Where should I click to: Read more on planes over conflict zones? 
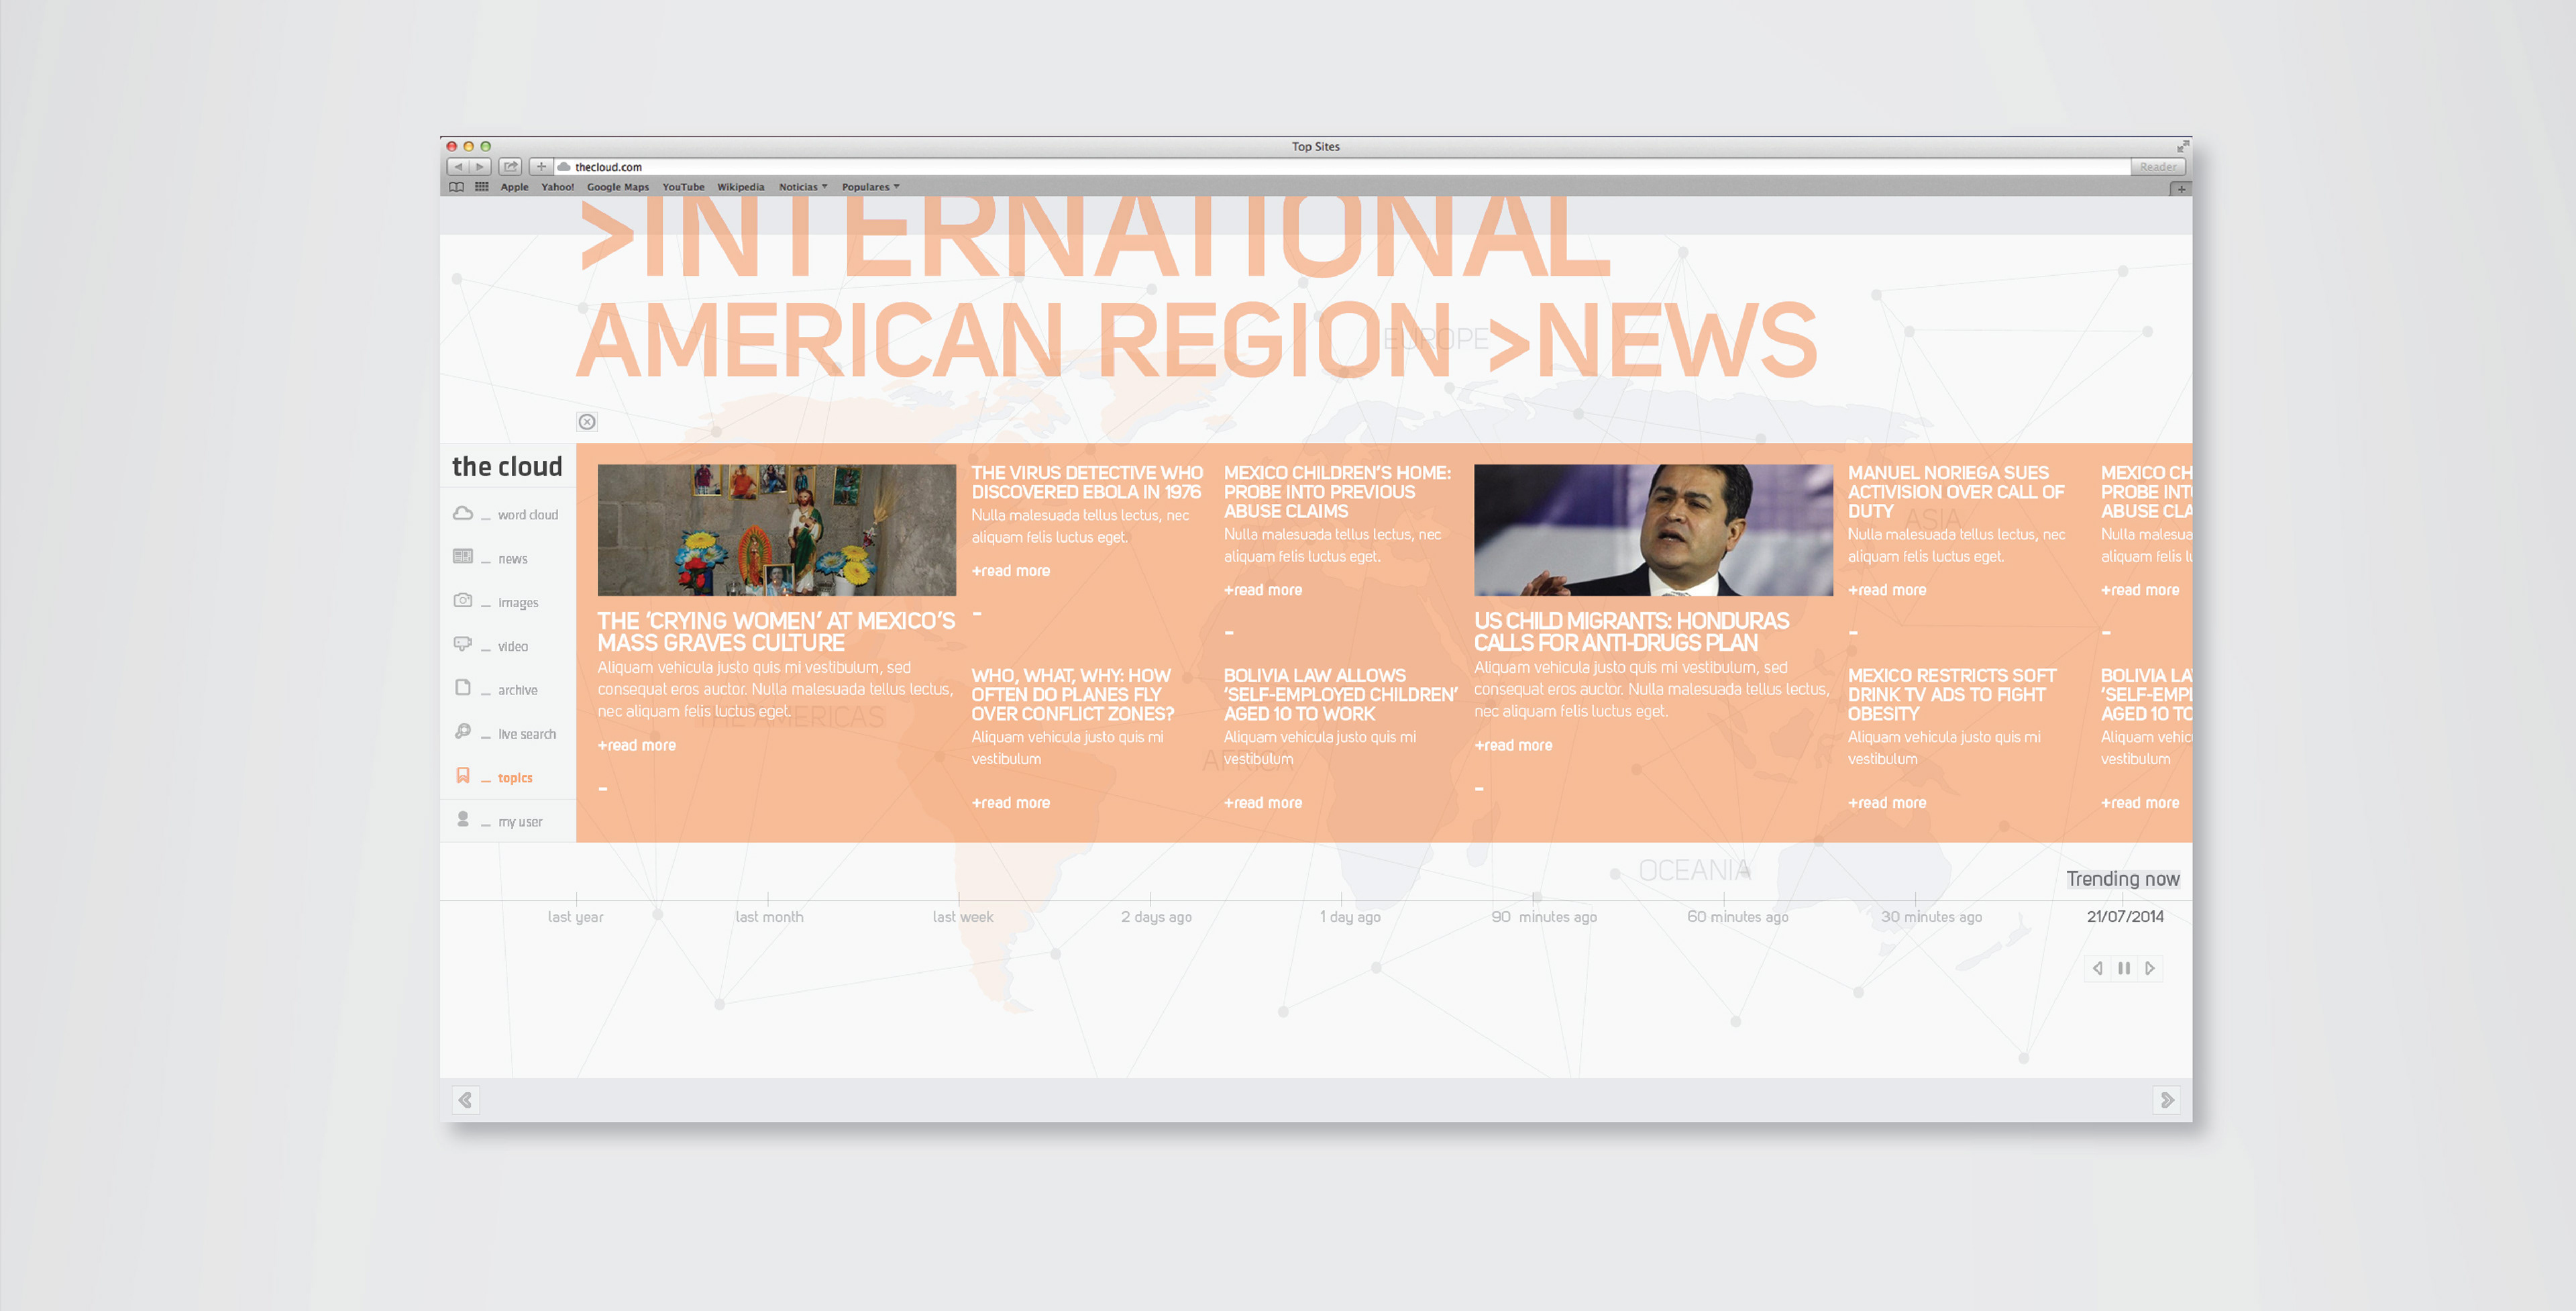tap(1010, 803)
